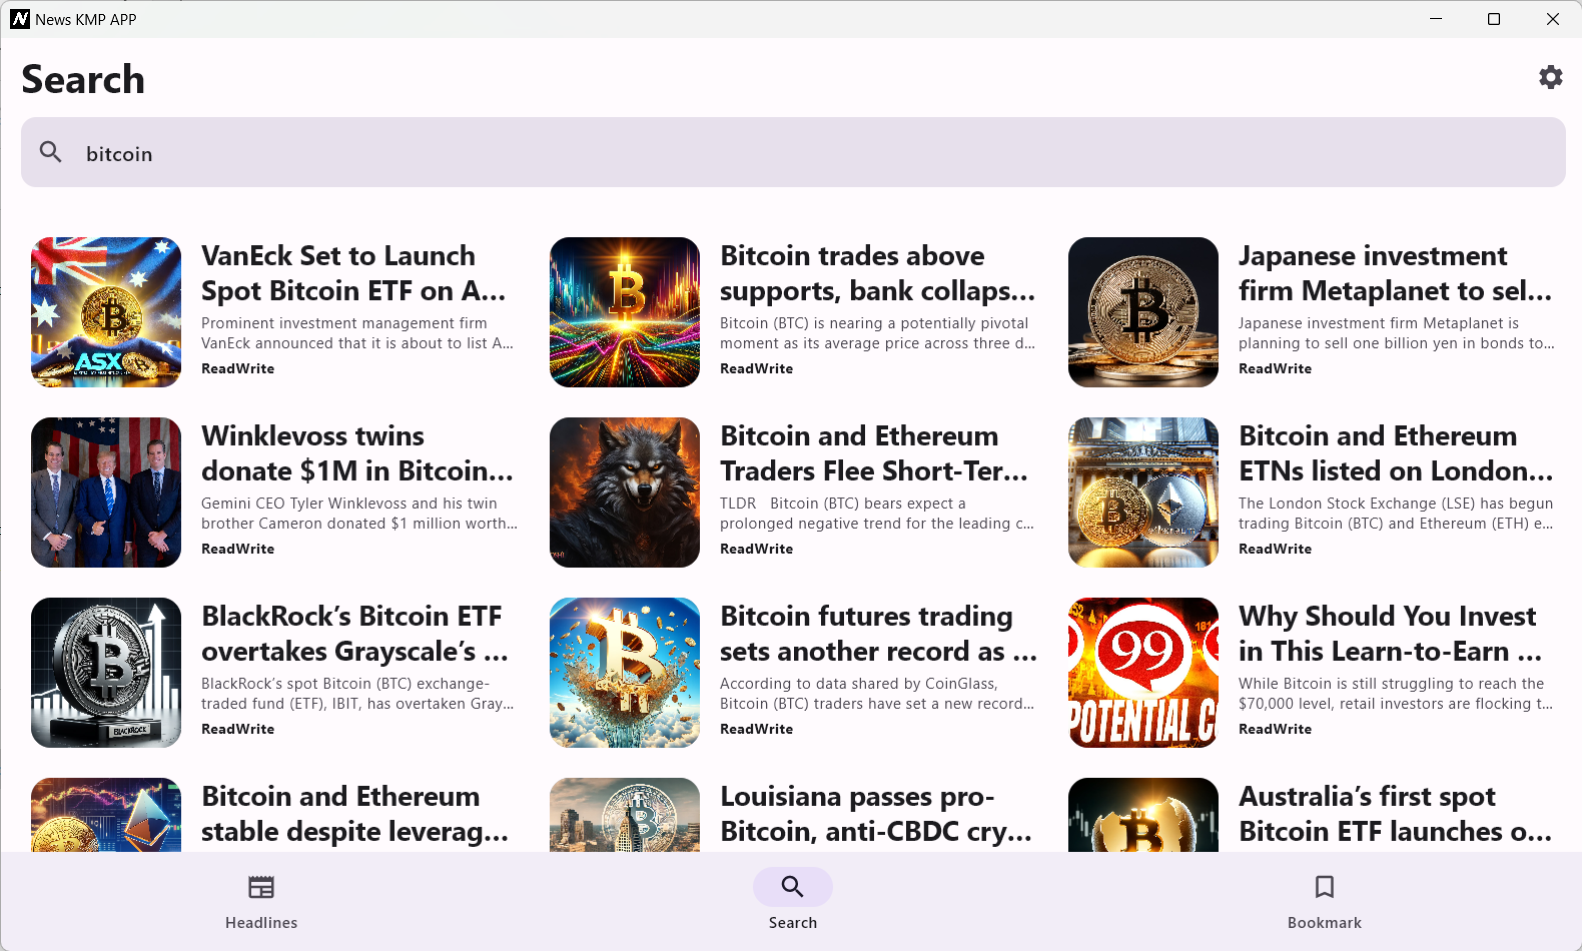Click ReadWrite source under futures trading article
The height and width of the screenshot is (951, 1582).
pyautogui.click(x=757, y=728)
